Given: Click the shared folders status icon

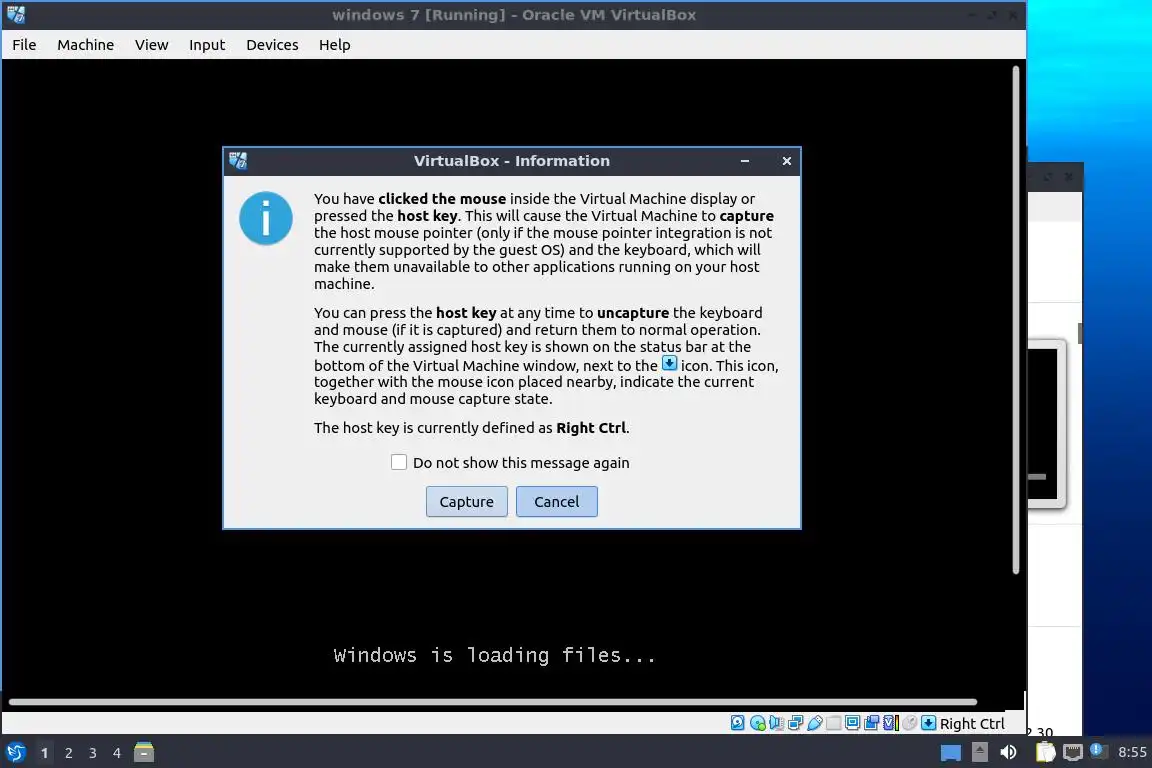Looking at the screenshot, I should pyautogui.click(x=834, y=723).
